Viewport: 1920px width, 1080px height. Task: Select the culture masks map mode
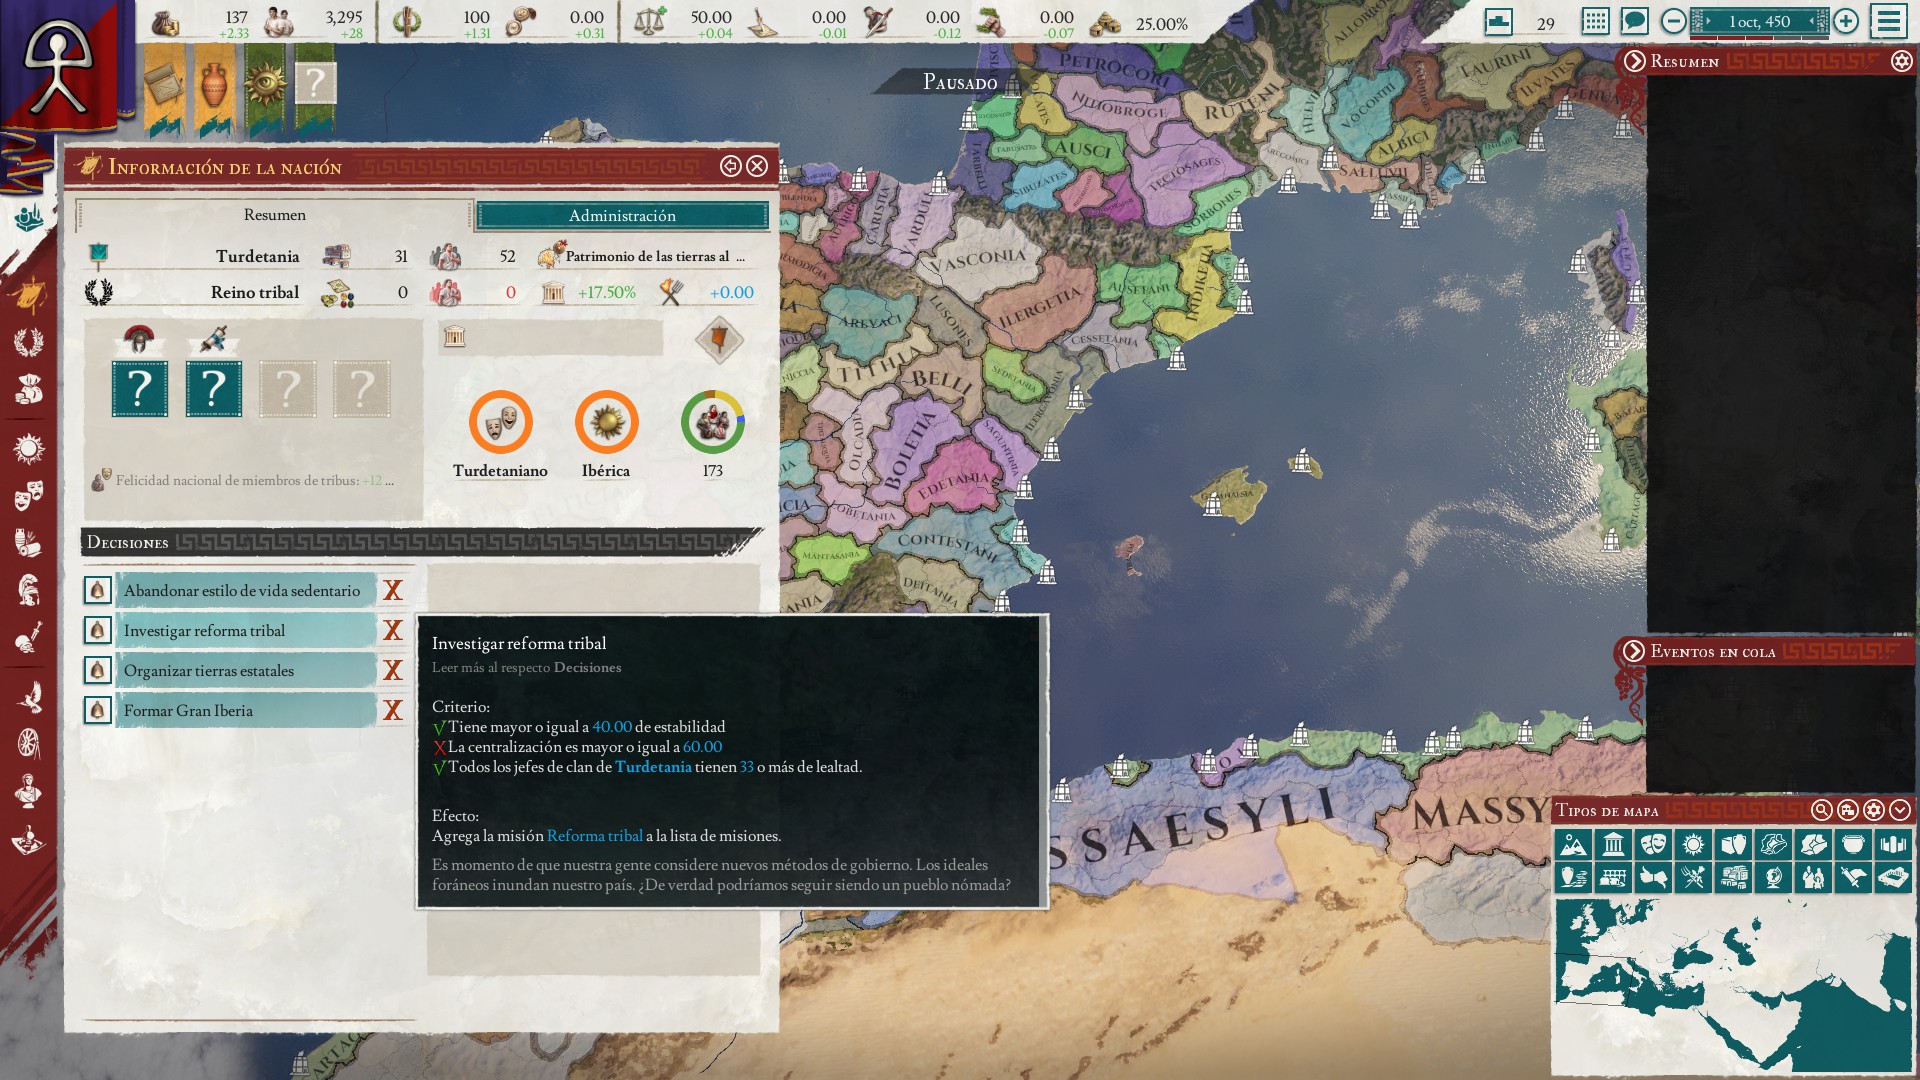click(x=1653, y=845)
